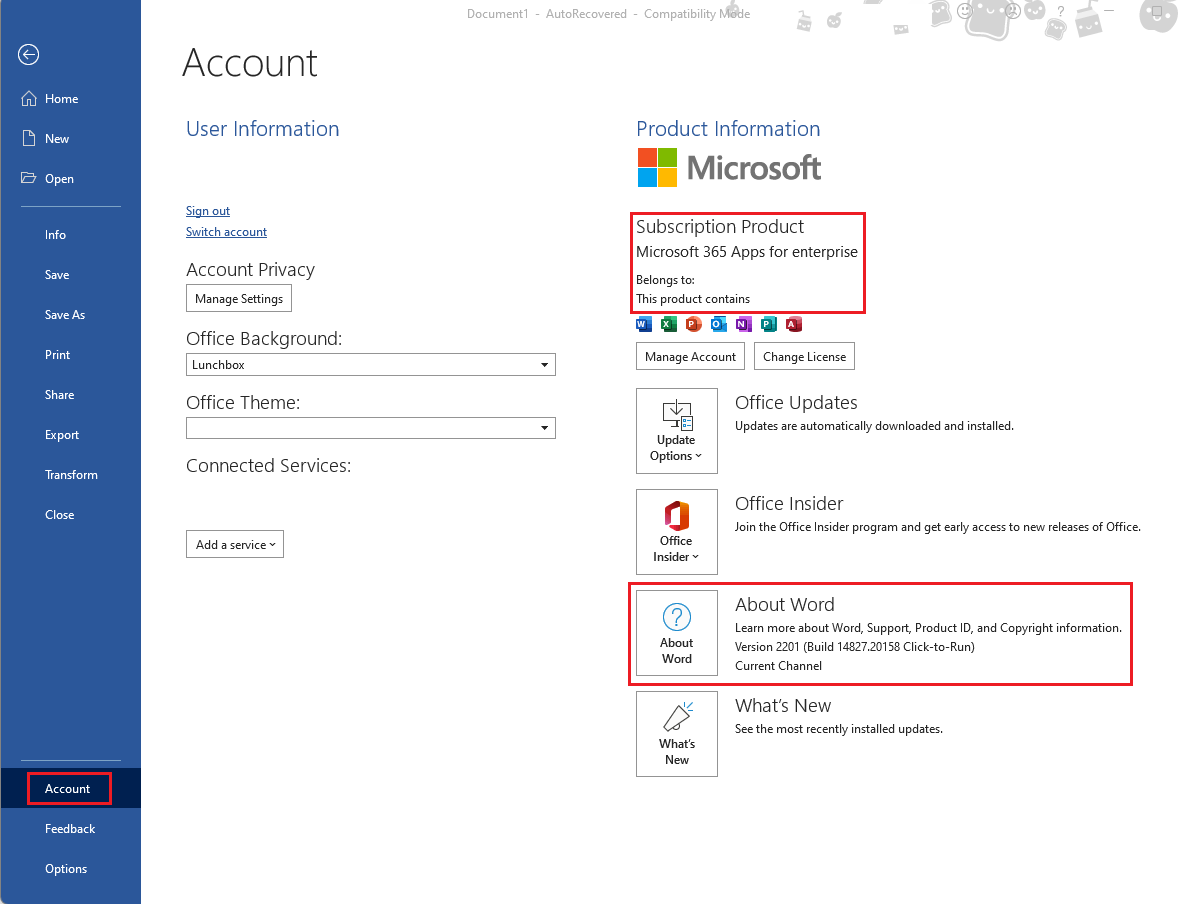Click the Change License button
The image size is (1194, 904).
point(804,356)
